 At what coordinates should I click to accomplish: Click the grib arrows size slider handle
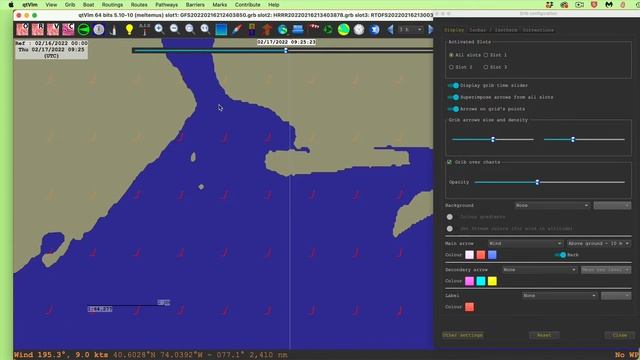click(493, 140)
